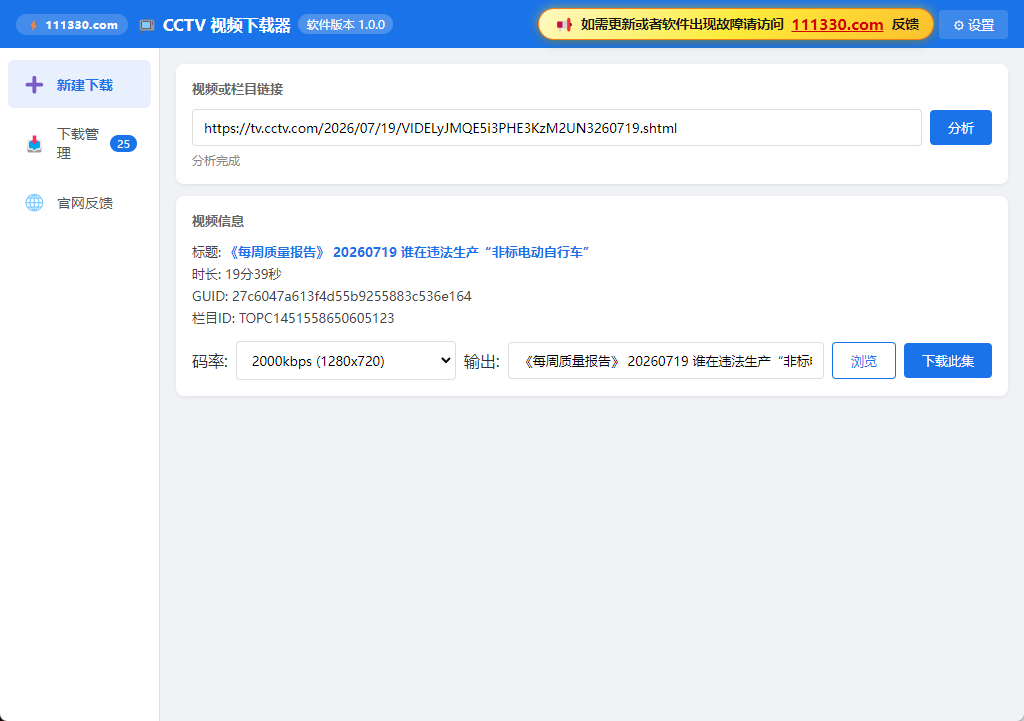The width and height of the screenshot is (1024, 721).
Task: Expand the 码率 bitrate dropdown
Action: pos(345,360)
